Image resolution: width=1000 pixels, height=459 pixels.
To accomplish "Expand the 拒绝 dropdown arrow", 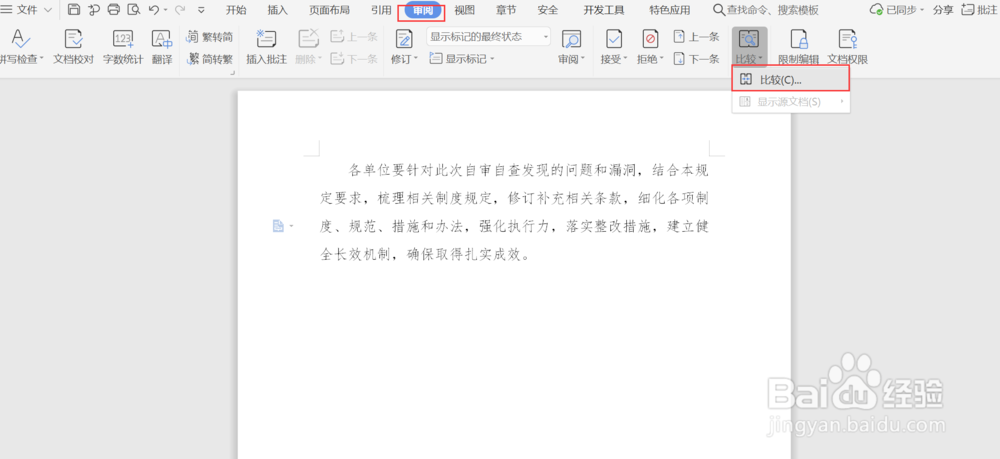I will (x=661, y=59).
